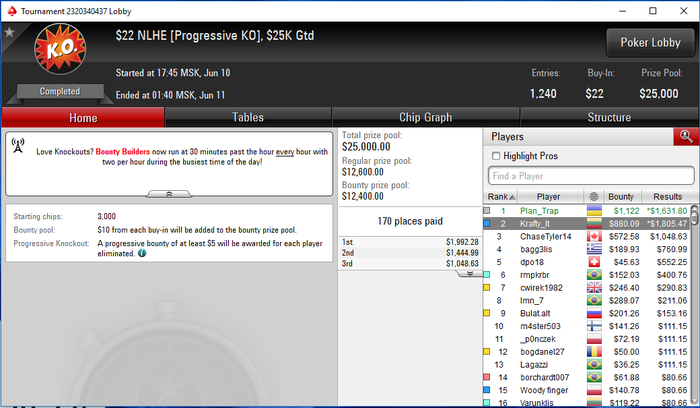Click the broadcast antenna news icon
This screenshot has width=700, height=408.
tap(18, 146)
